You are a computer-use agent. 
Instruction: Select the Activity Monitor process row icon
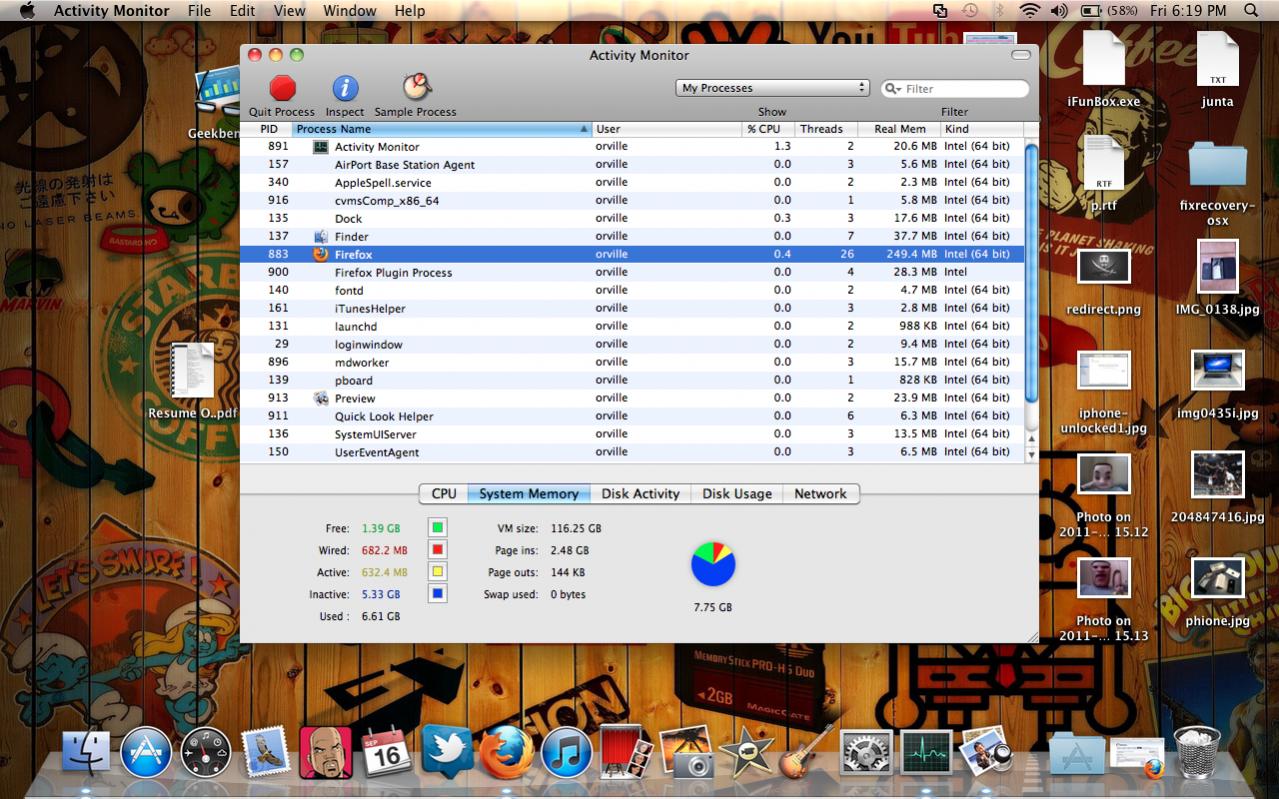[x=321, y=146]
